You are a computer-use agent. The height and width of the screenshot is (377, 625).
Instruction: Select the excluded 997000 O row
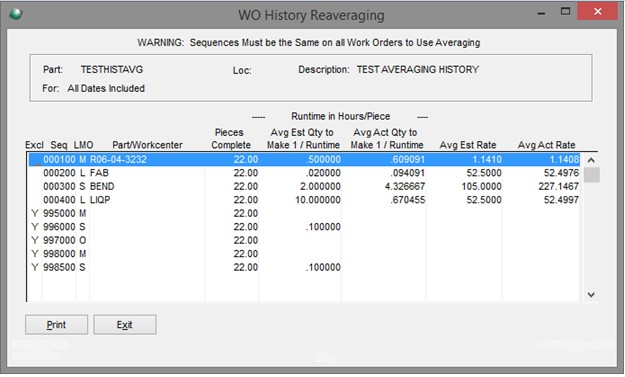[x=304, y=240]
